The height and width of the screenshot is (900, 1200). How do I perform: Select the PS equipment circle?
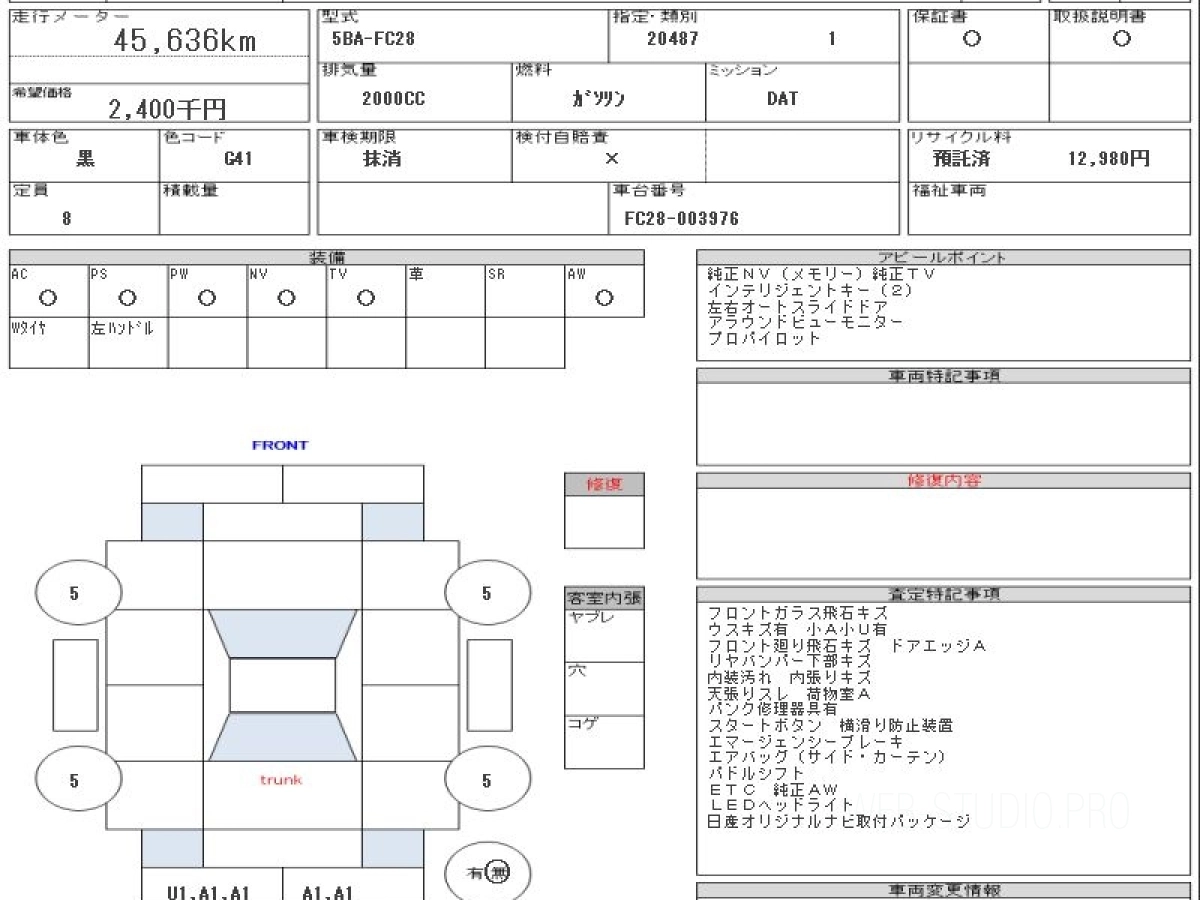127,298
